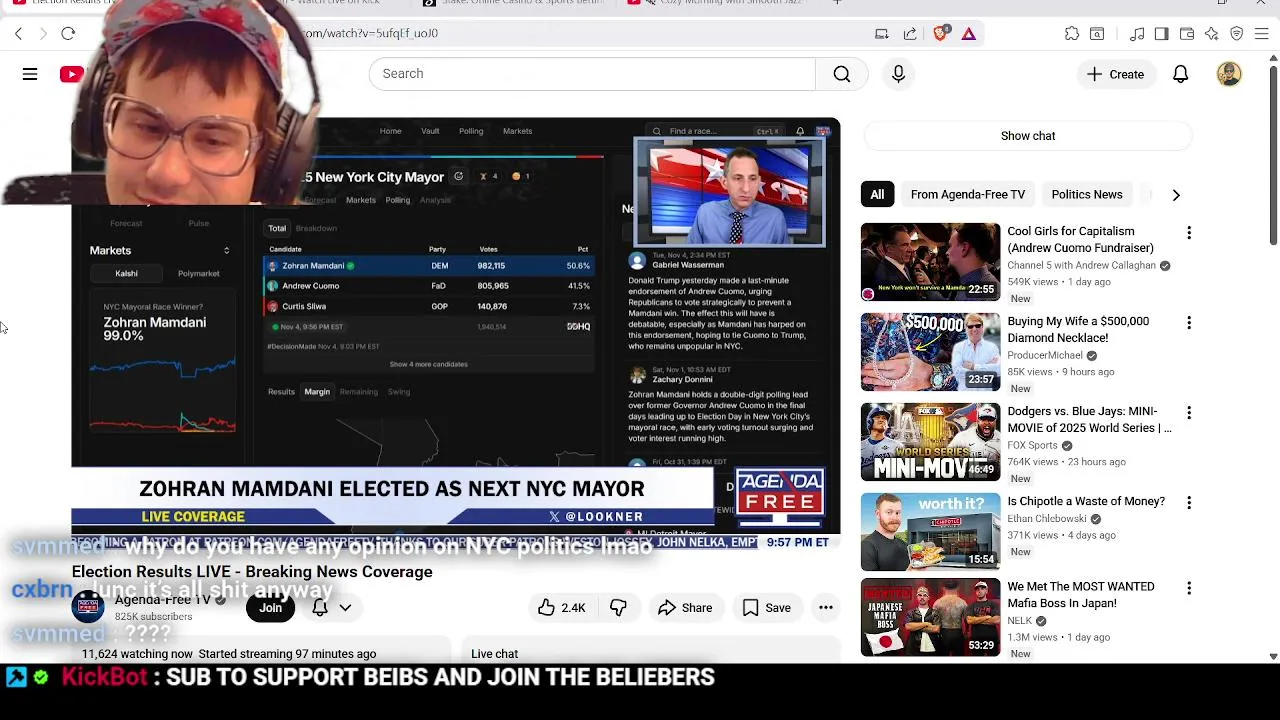The height and width of the screenshot is (720, 1280).
Task: Select the Politics News chip
Action: [x=1087, y=195]
